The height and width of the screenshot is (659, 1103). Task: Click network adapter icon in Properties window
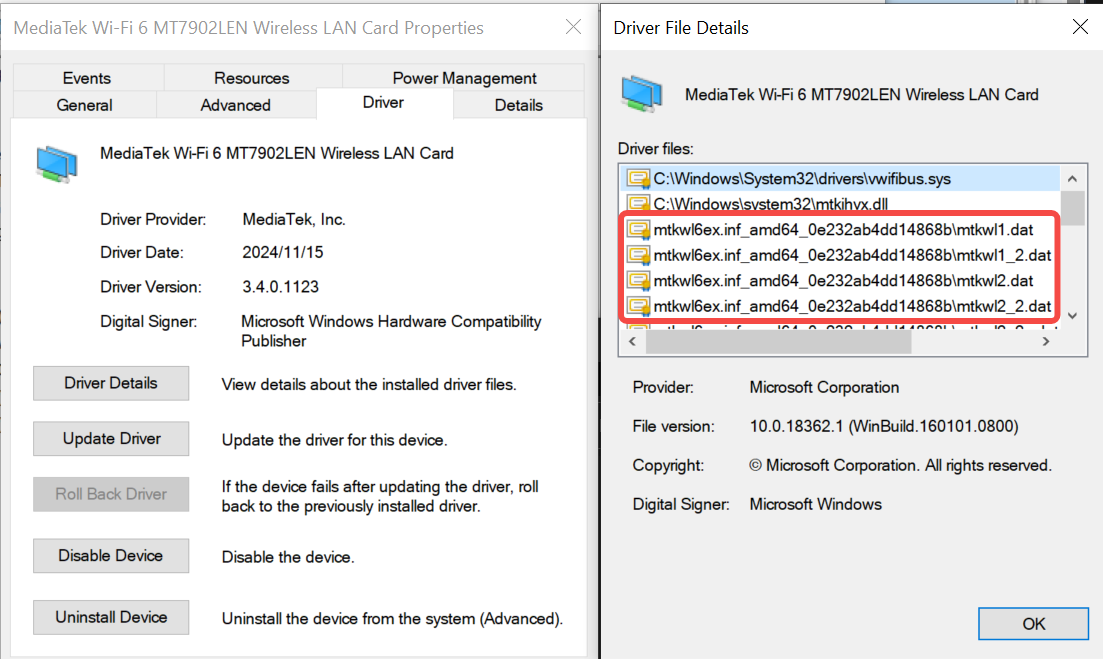click(x=57, y=165)
